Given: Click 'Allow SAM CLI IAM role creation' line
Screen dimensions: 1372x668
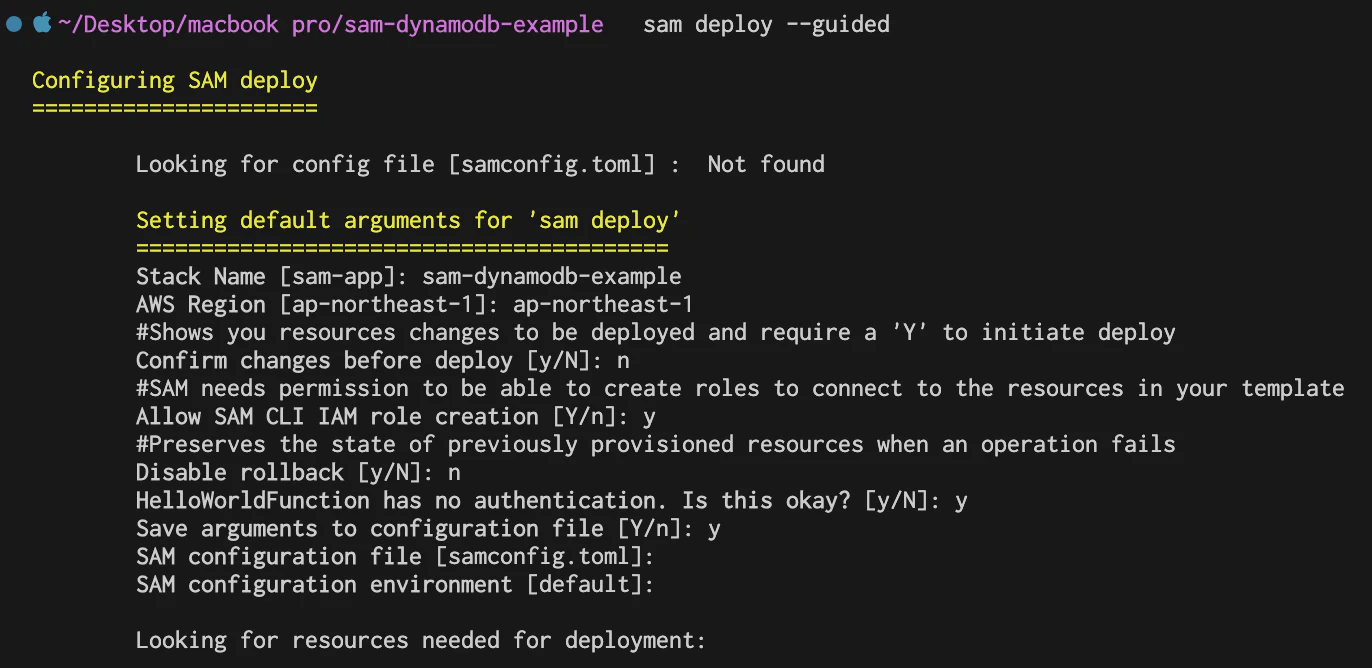Looking at the screenshot, I should 396,416.
